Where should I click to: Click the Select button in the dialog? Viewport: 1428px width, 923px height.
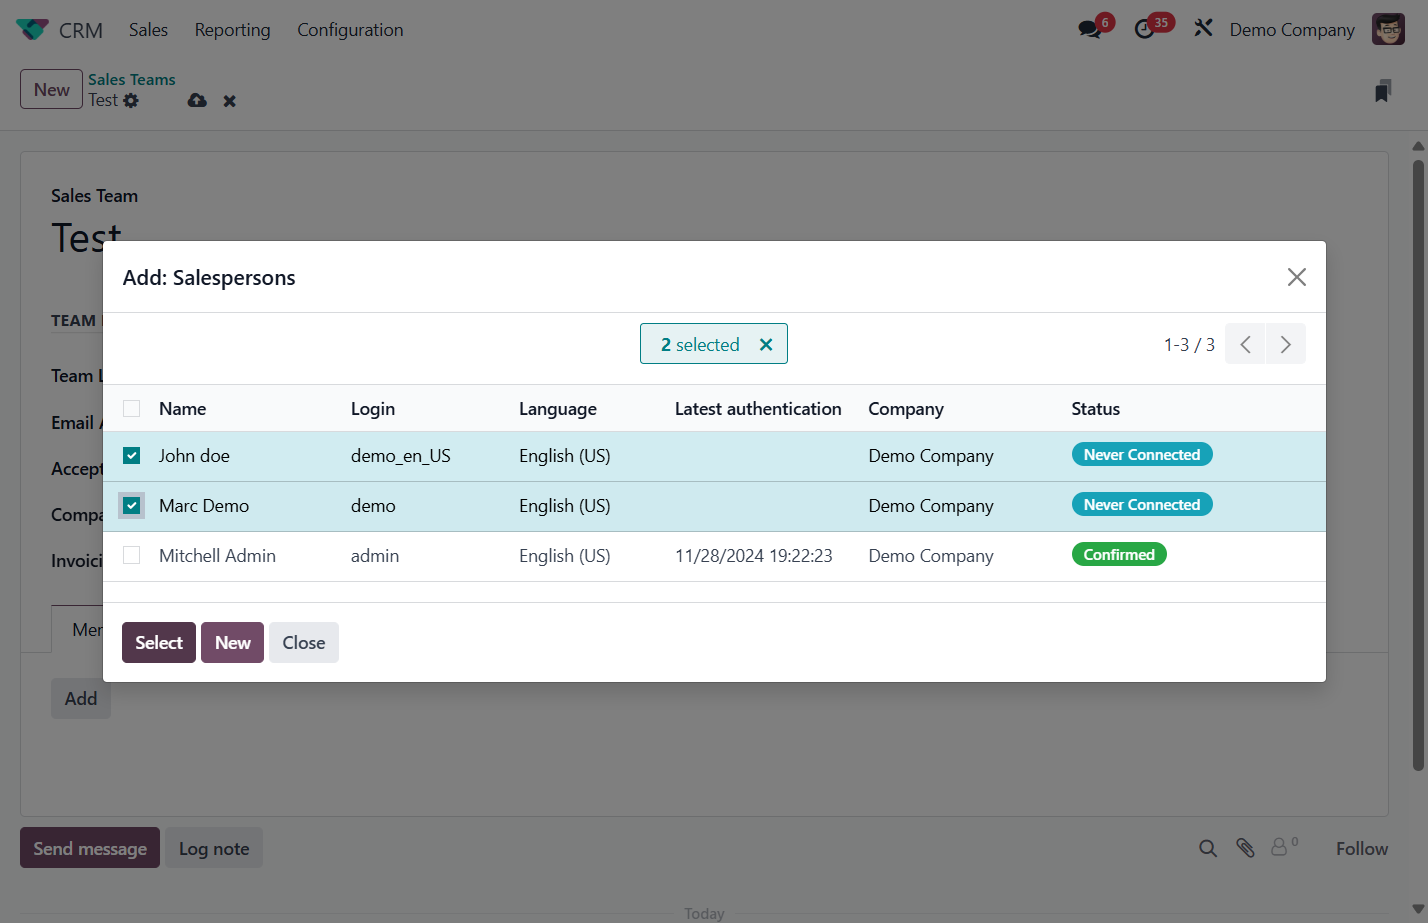pos(159,642)
